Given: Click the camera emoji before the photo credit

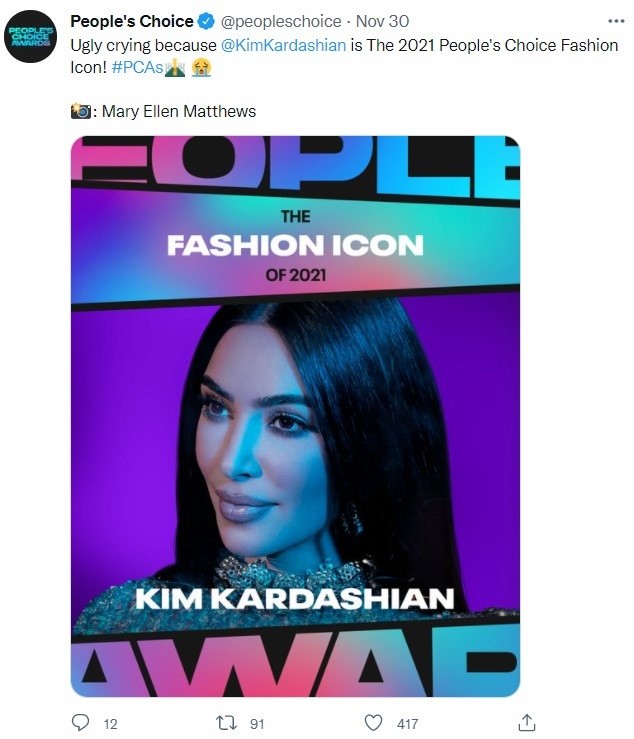Looking at the screenshot, I should point(82,110).
